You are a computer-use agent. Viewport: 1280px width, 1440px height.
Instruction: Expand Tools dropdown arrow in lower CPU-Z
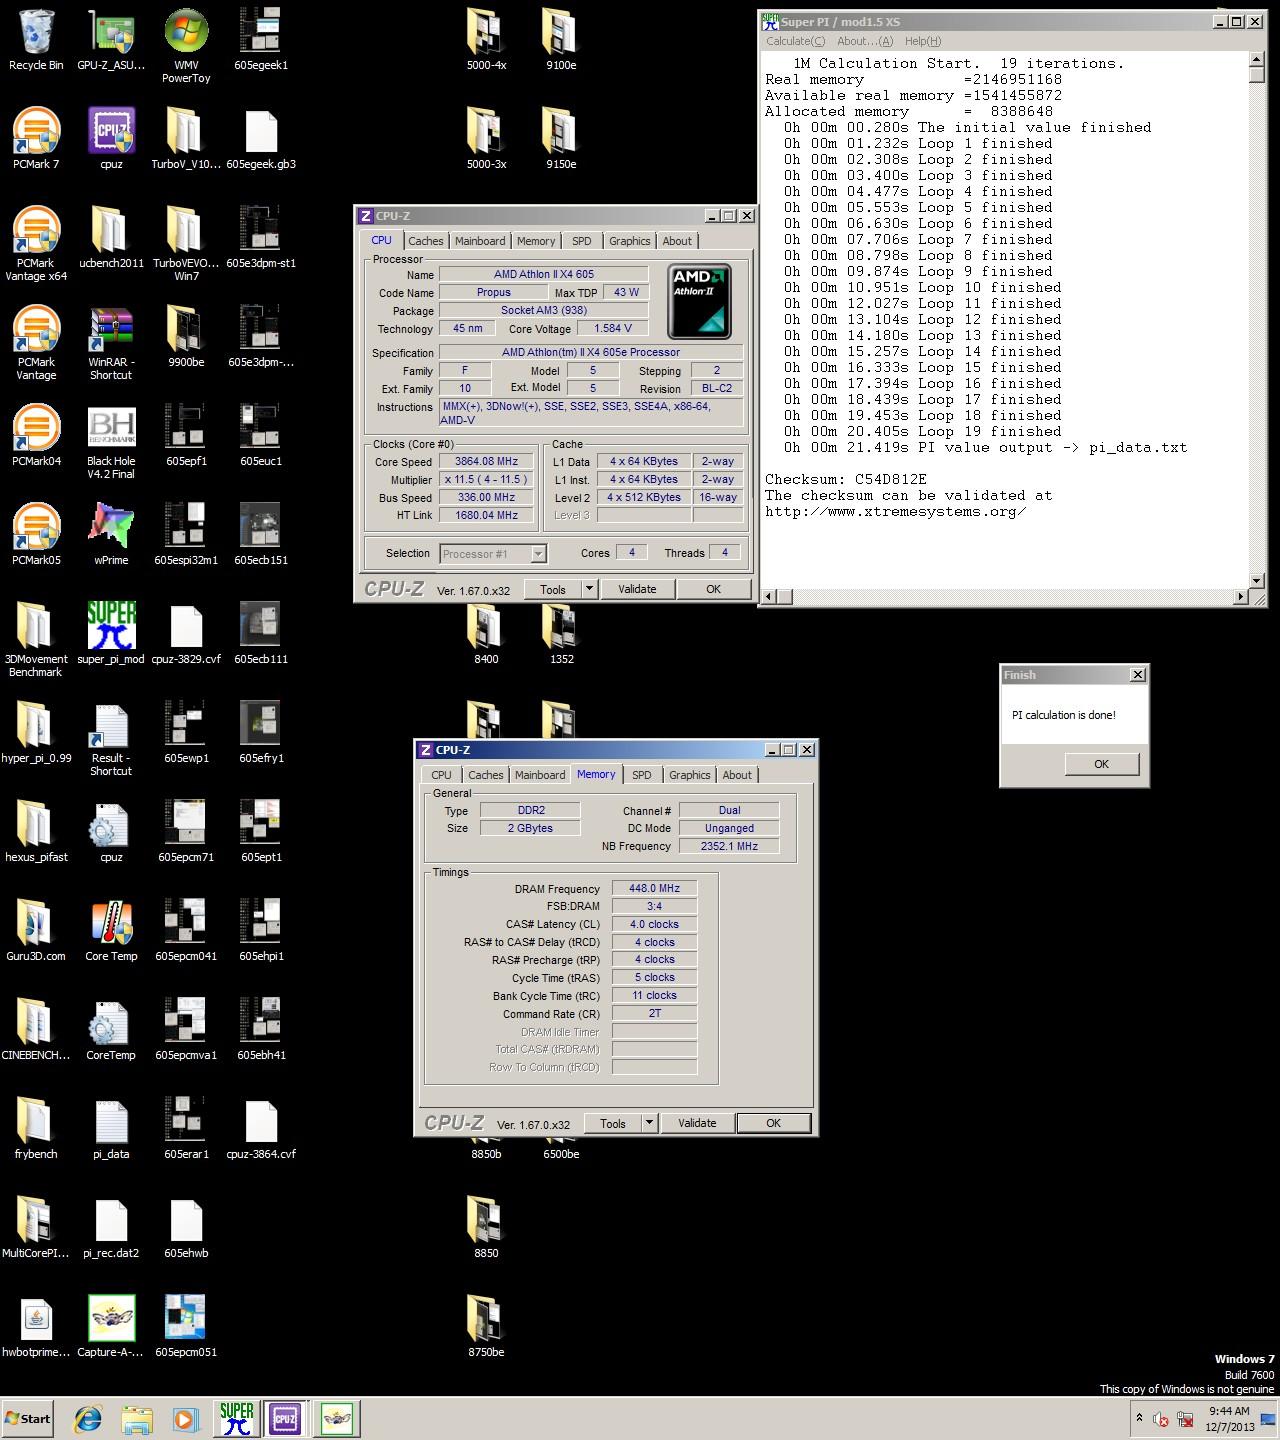tap(649, 1123)
